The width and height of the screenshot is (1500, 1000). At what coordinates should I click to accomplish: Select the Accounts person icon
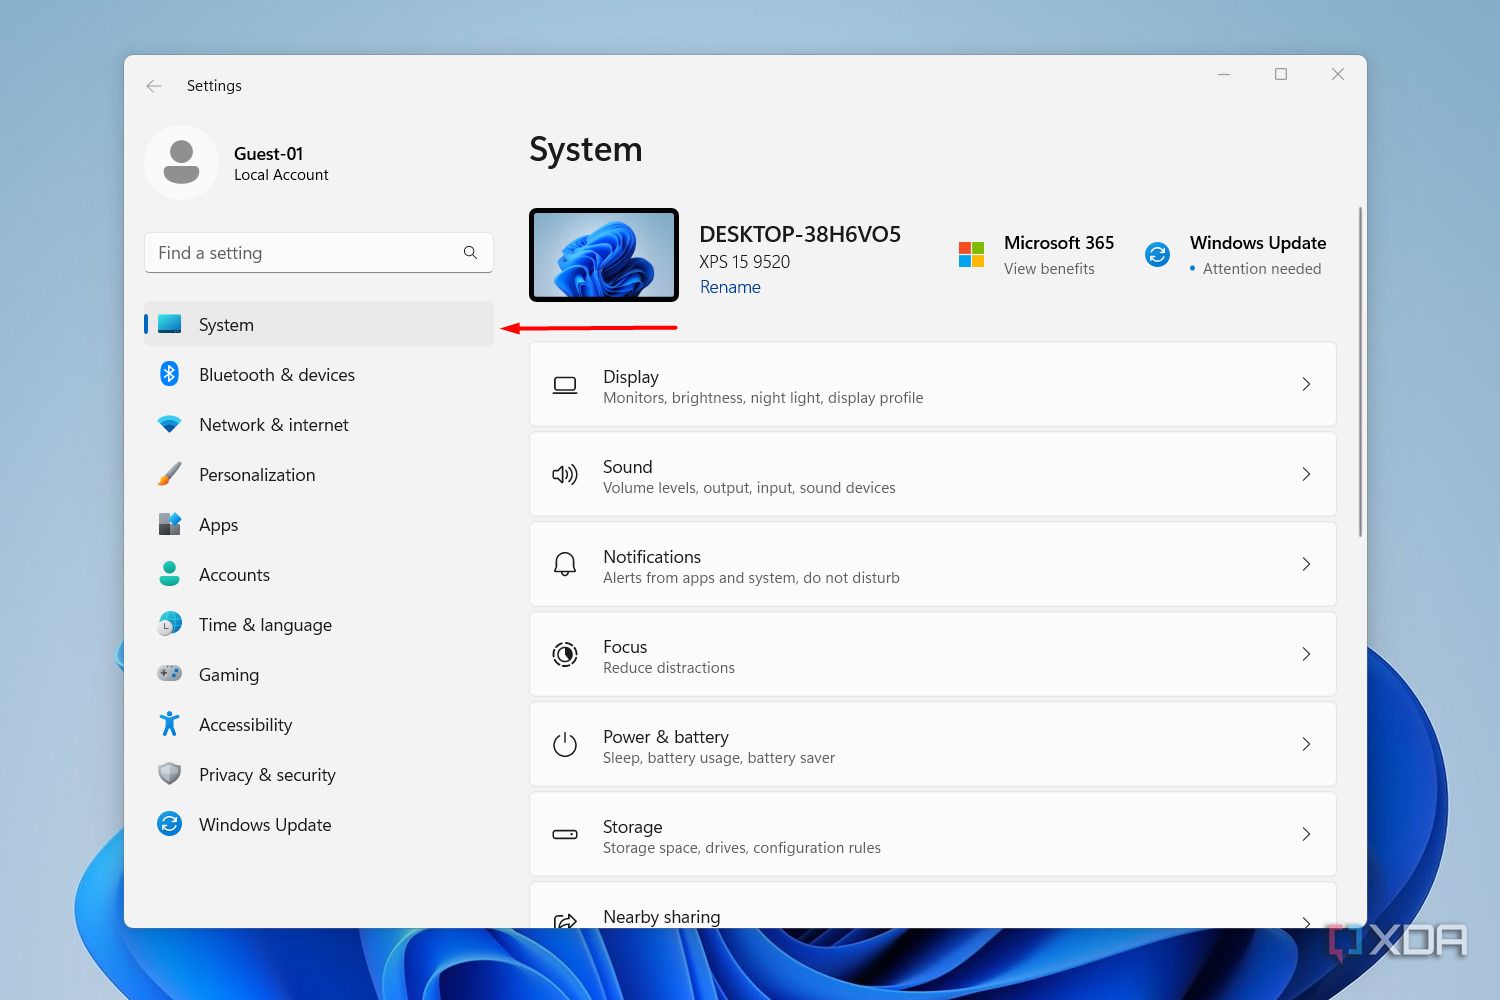(x=170, y=574)
